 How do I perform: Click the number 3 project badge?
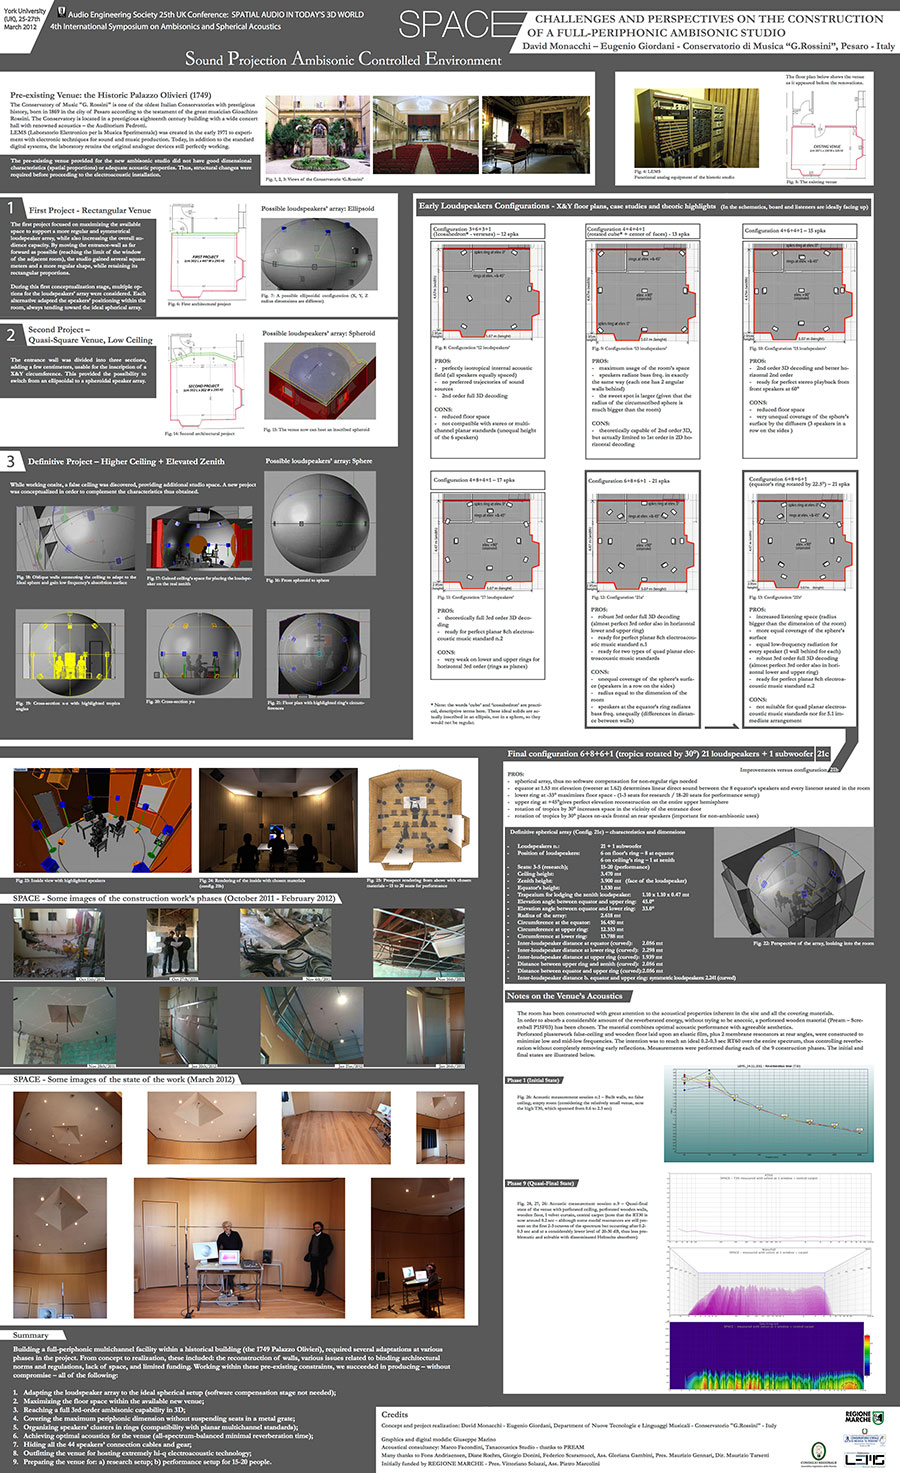11,461
